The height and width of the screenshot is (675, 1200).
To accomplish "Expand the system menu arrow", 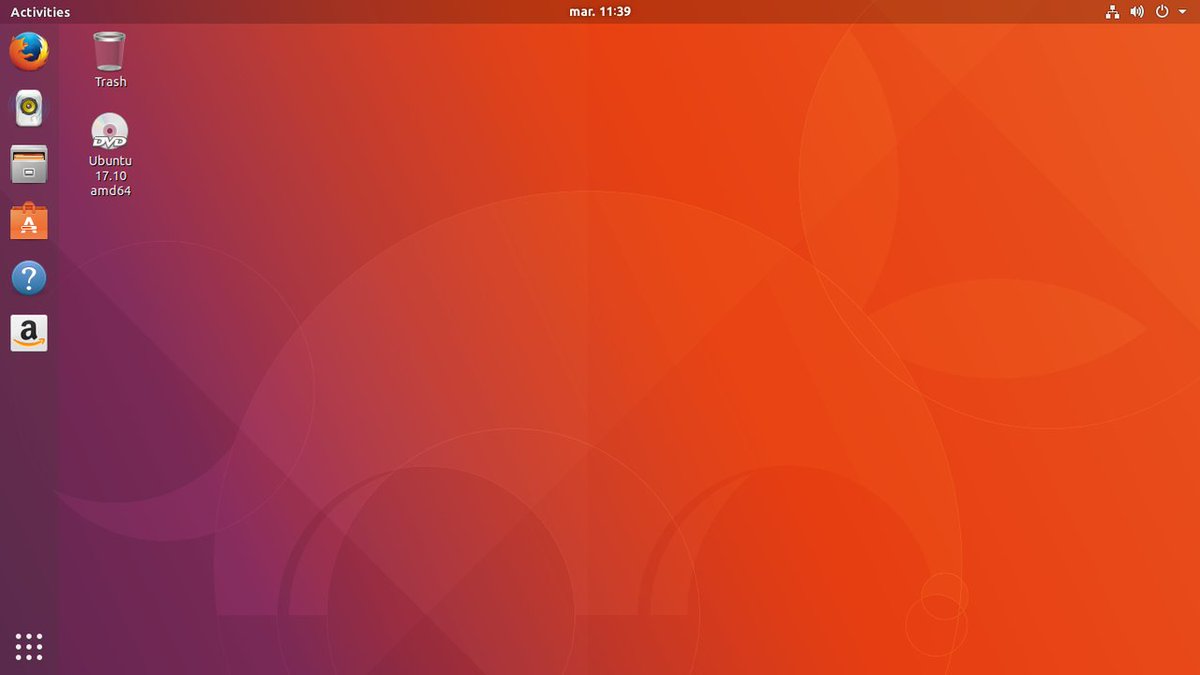I will click(1180, 13).
